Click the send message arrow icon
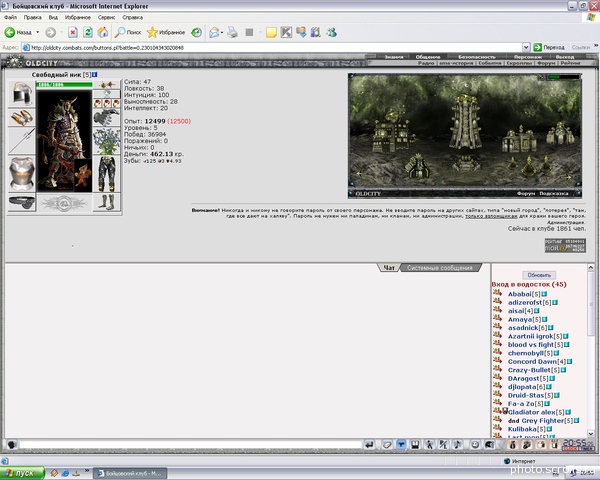This screenshot has width=600, height=480. tap(369, 444)
